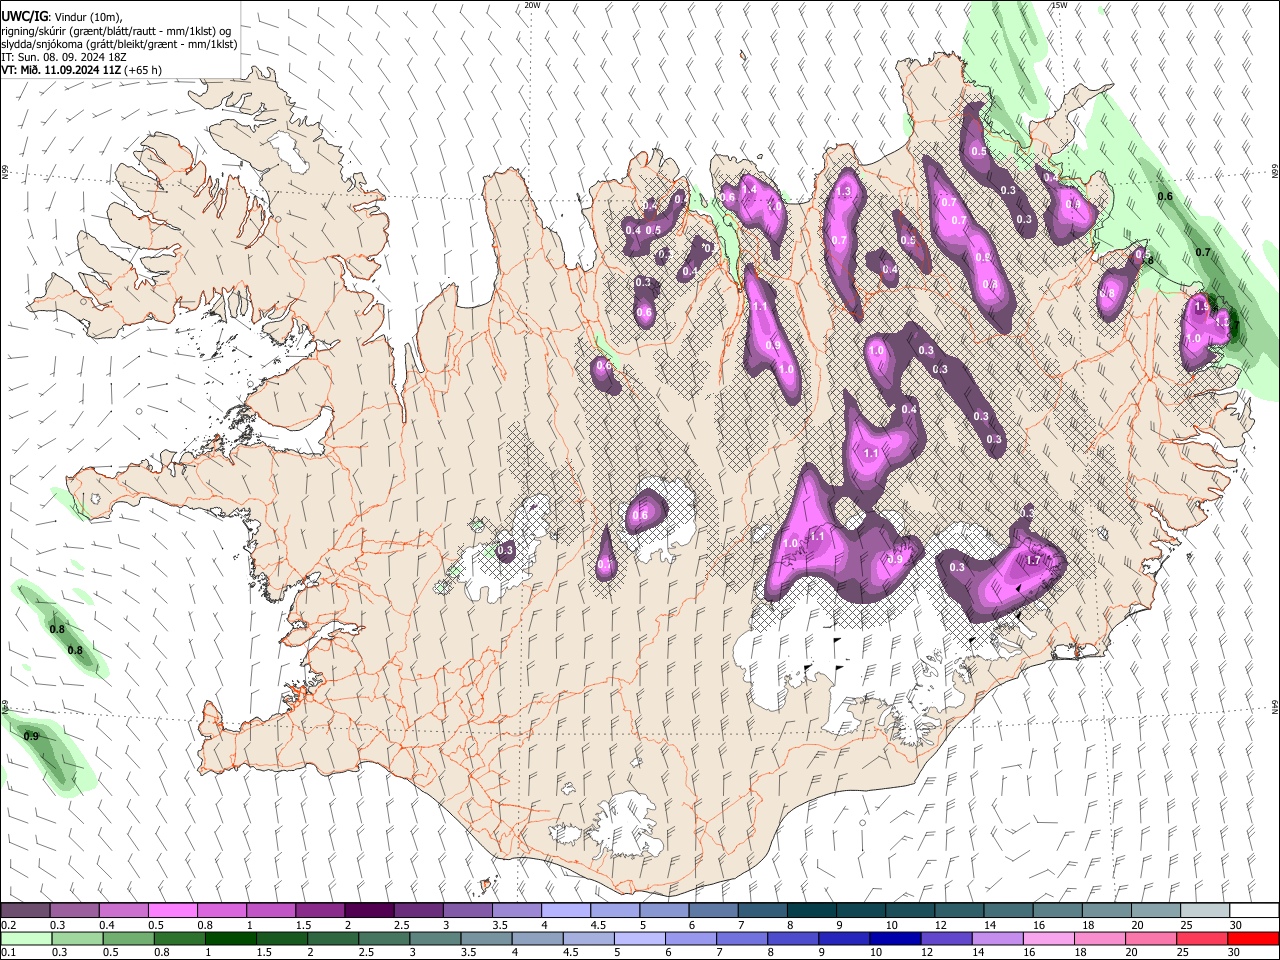Pick the pink bottom-row swatch labeled 18
Image resolution: width=1280 pixels, height=960 pixels.
pos(1098,938)
